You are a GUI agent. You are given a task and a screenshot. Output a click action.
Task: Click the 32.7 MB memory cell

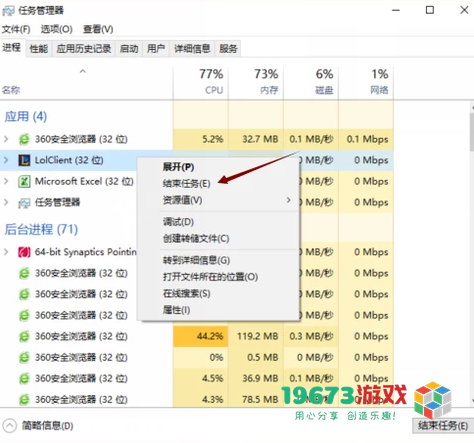[256, 139]
